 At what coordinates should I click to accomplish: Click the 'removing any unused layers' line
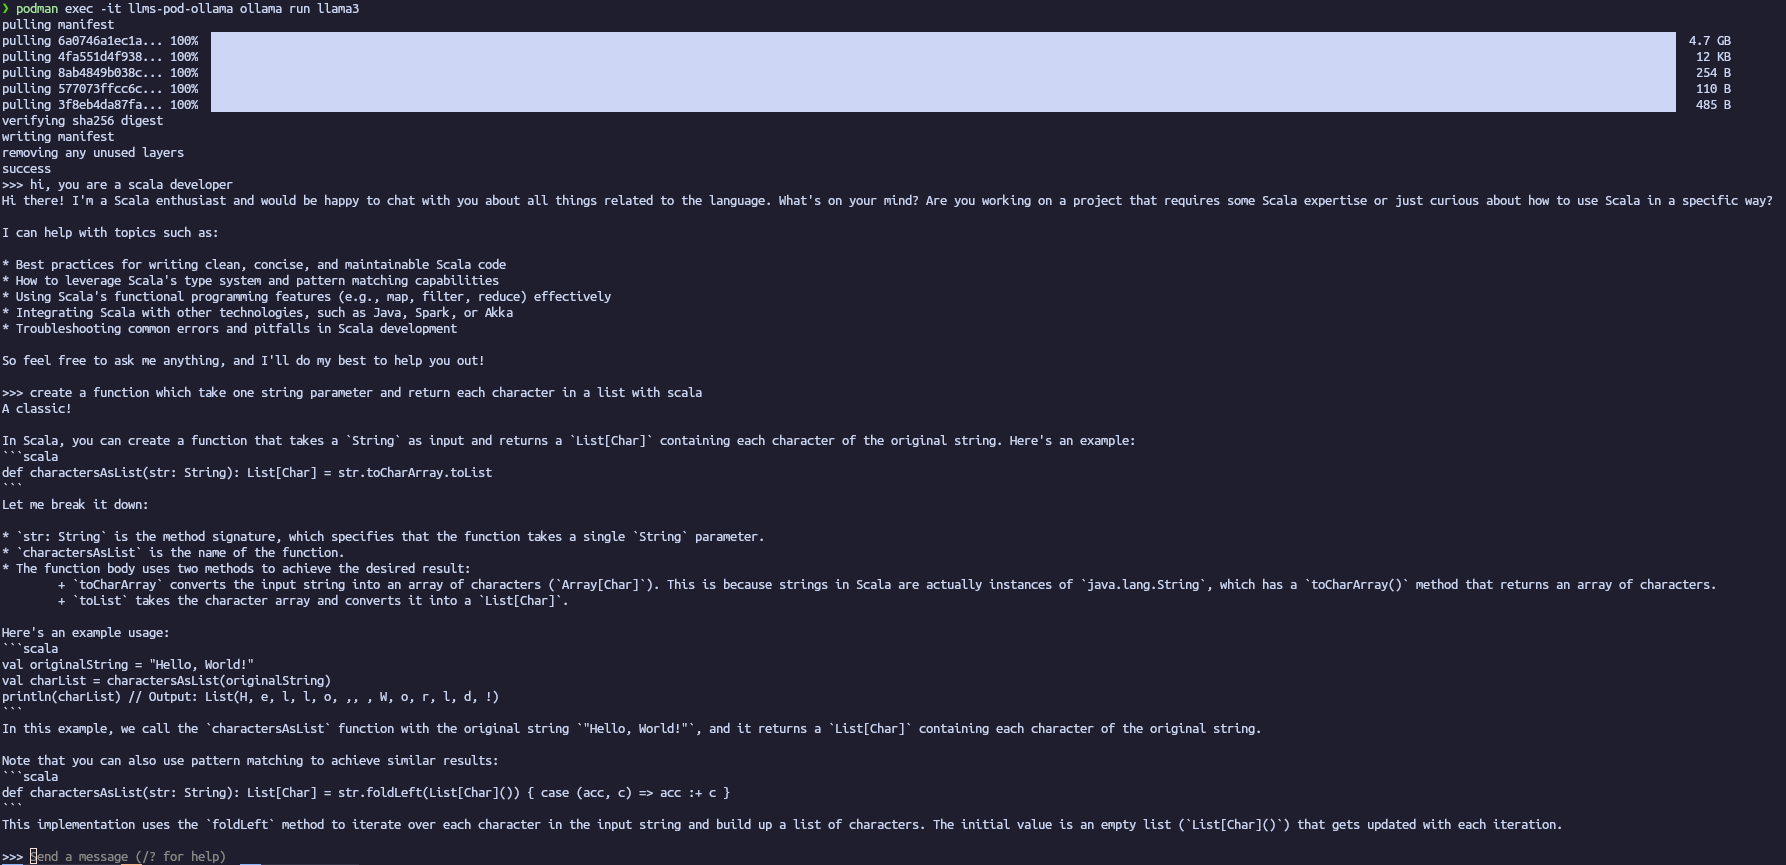(93, 153)
